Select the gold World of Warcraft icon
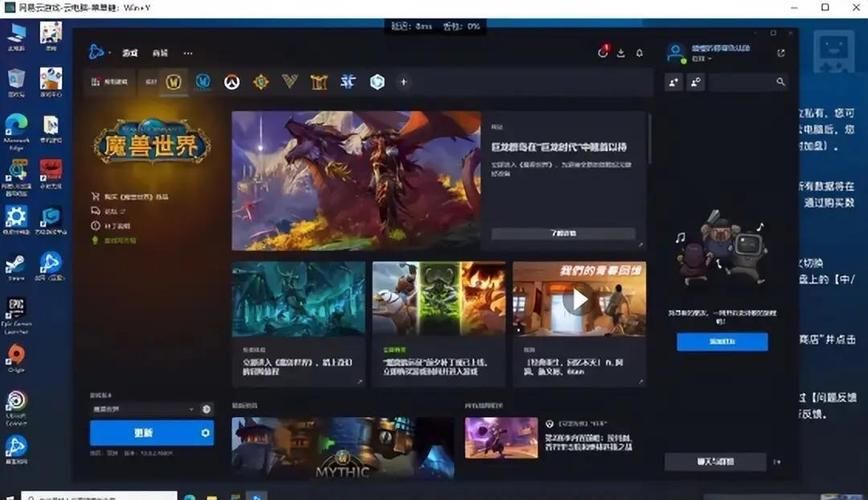This screenshot has height=500, width=868. click(x=174, y=82)
